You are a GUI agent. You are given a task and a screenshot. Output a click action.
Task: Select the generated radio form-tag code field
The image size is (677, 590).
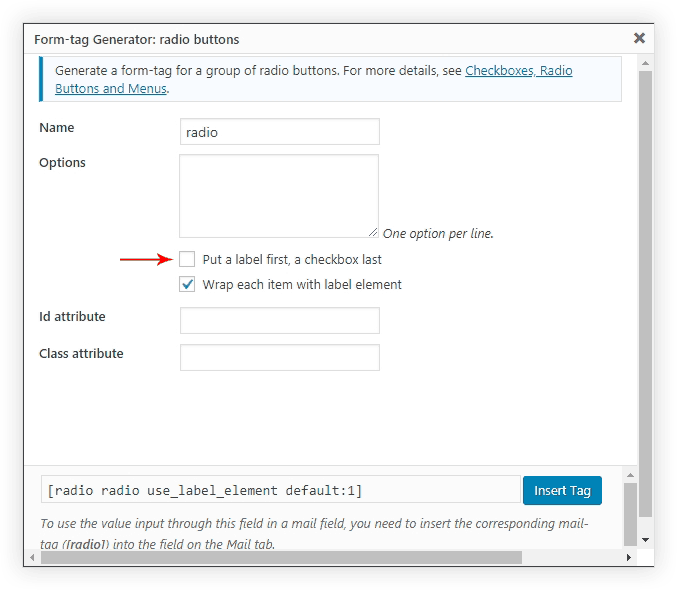point(280,490)
